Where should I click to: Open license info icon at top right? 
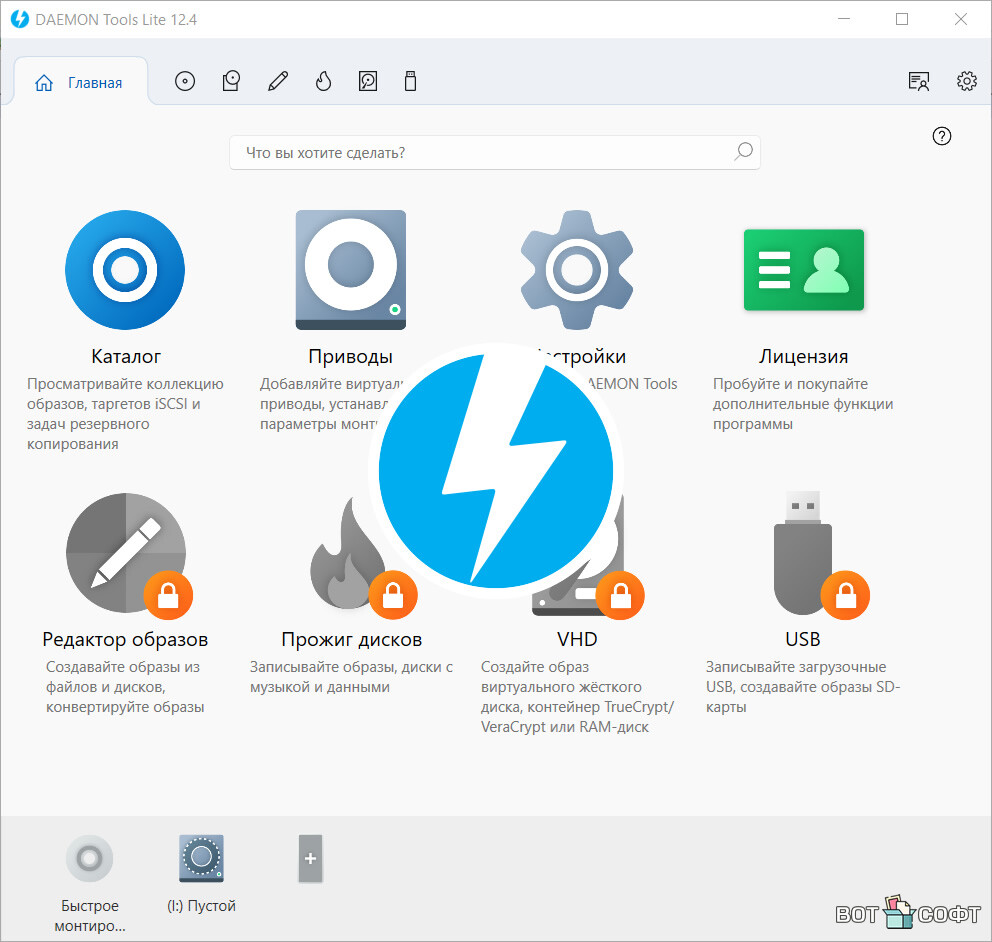(x=919, y=82)
